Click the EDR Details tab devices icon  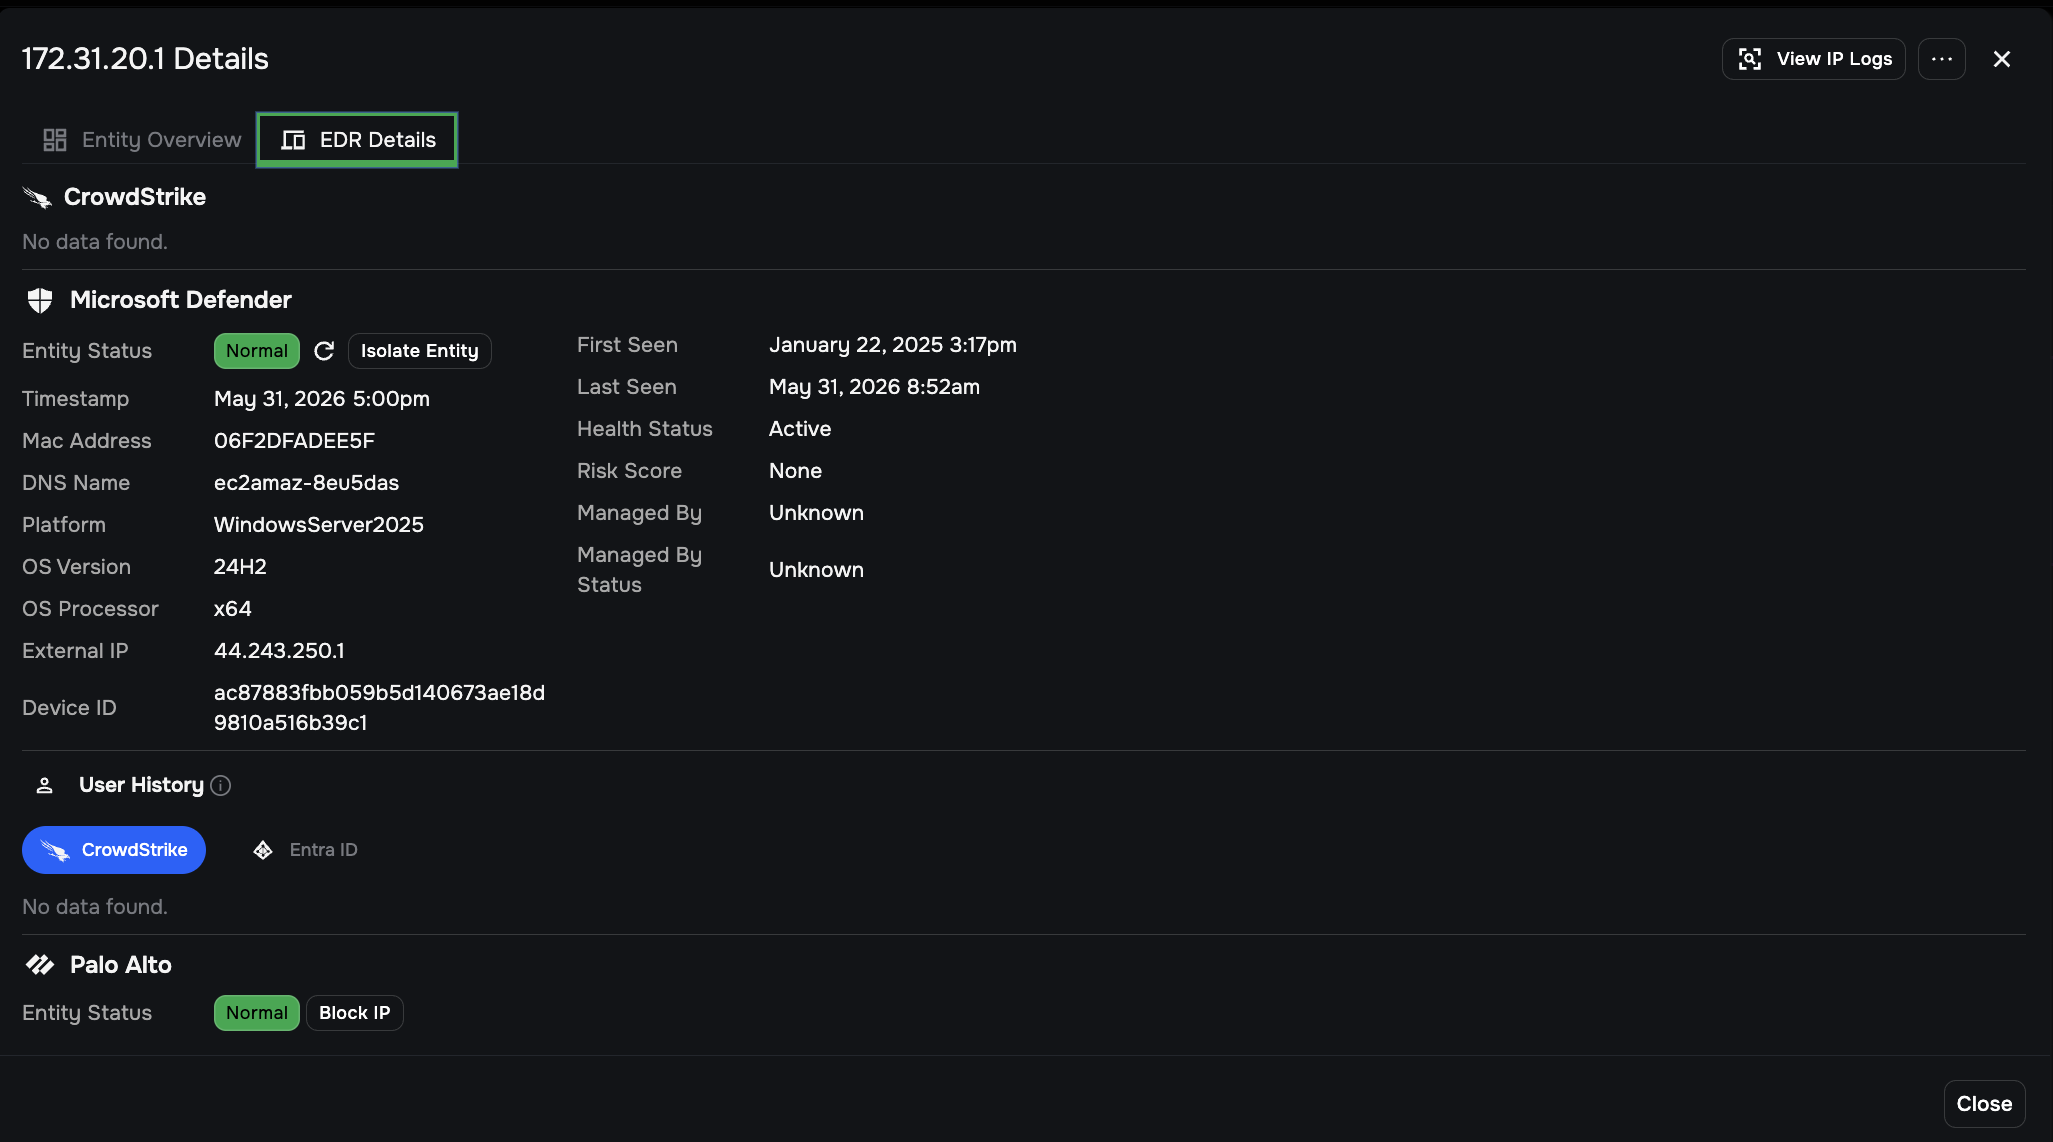(293, 140)
